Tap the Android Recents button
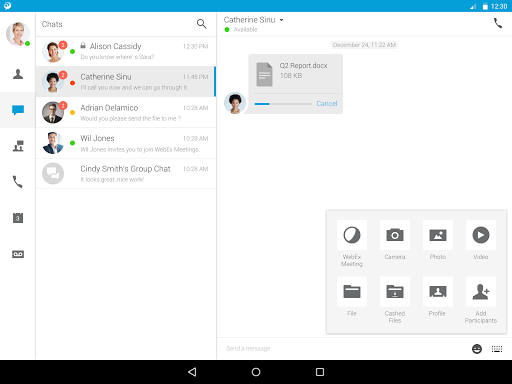The height and width of the screenshot is (384, 512). point(320,372)
